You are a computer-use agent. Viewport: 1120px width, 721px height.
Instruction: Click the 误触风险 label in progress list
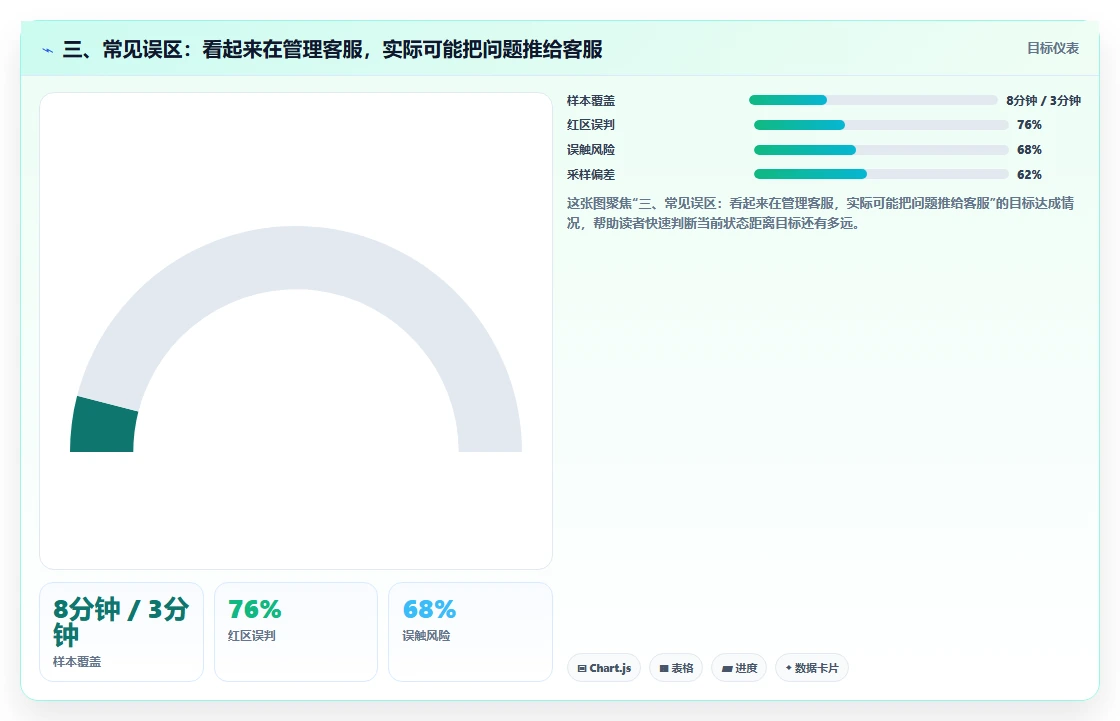pos(591,150)
